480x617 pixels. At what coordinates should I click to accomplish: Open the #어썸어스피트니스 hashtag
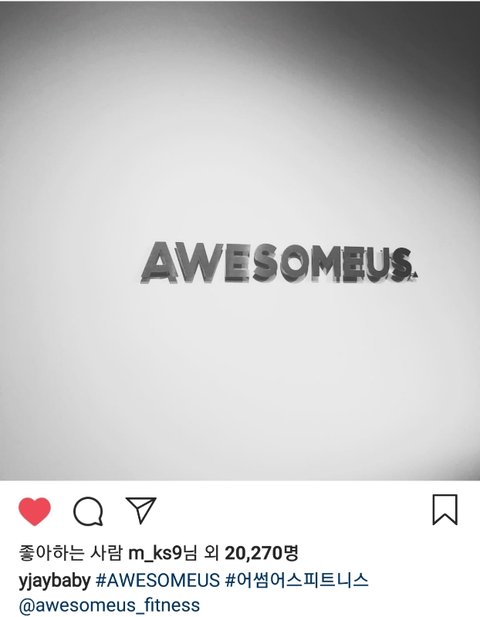pos(297,580)
